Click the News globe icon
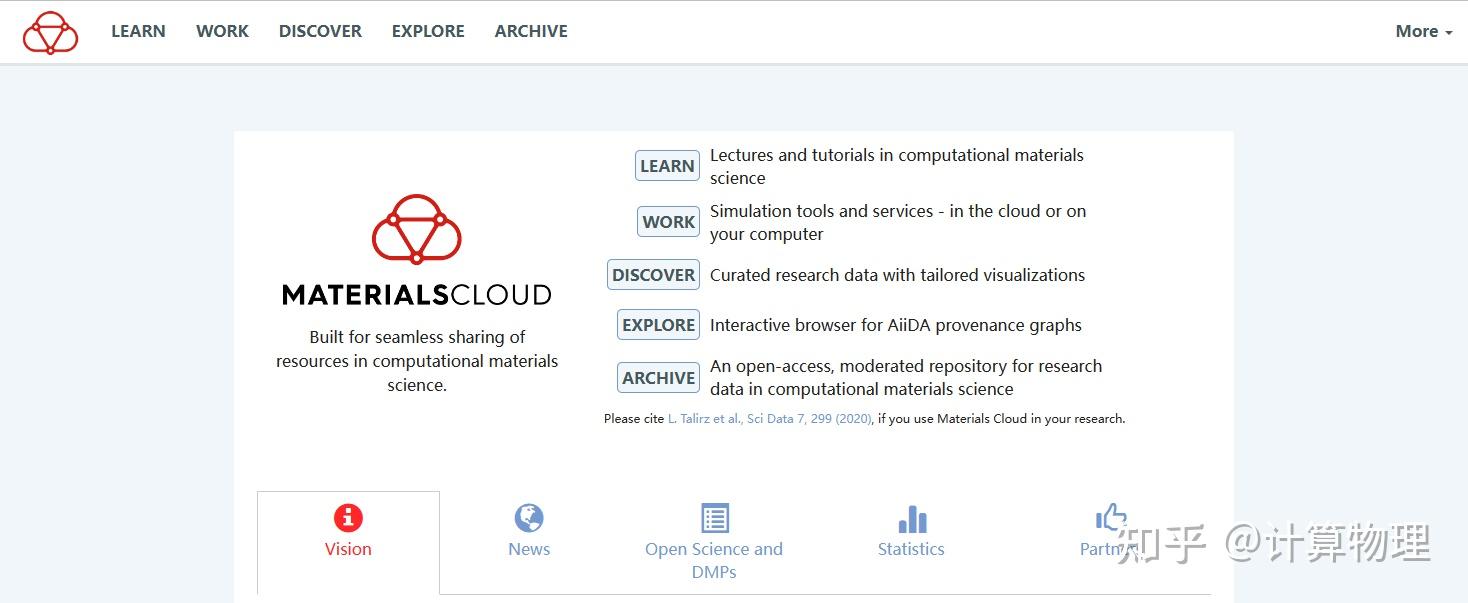The image size is (1468, 603). (529, 518)
